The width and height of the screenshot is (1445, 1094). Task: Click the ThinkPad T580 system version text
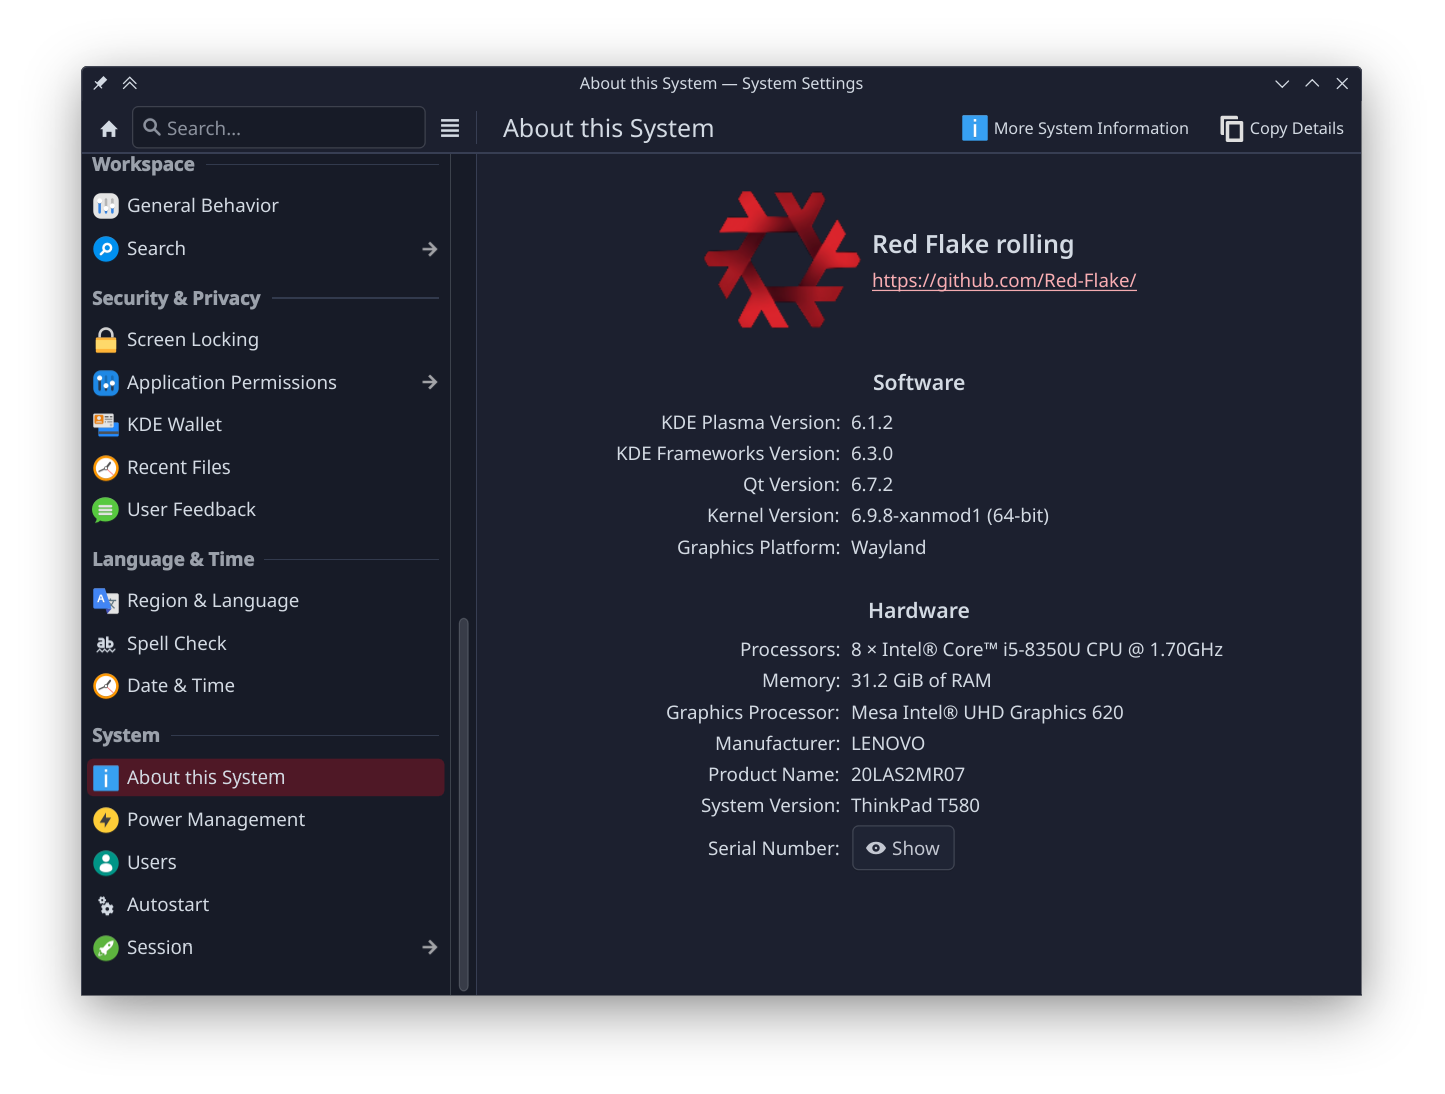[915, 806]
